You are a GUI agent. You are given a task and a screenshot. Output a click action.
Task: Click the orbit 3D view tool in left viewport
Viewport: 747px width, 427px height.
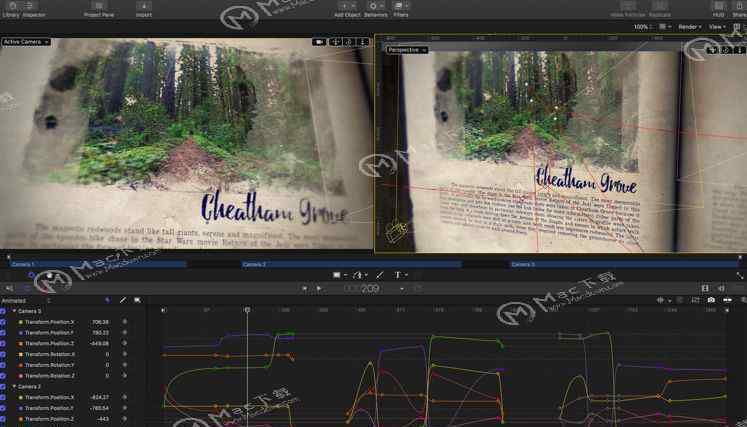pos(349,42)
